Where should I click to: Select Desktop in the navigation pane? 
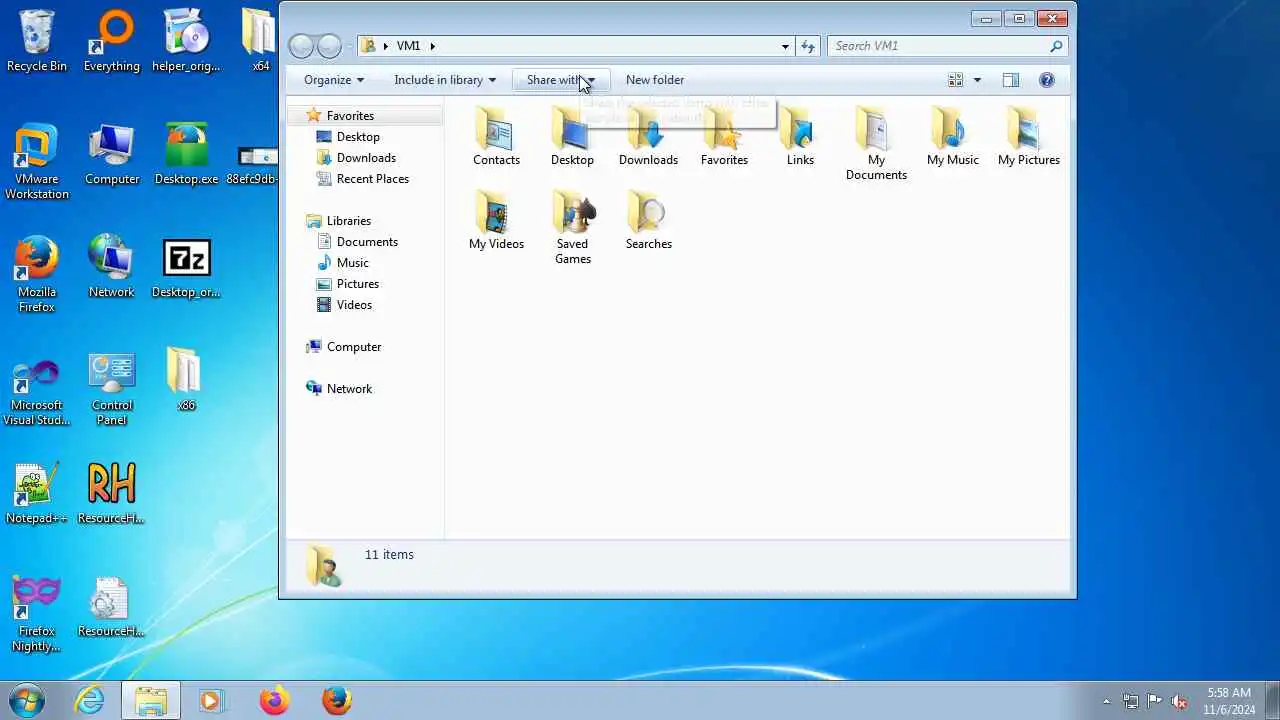358,137
